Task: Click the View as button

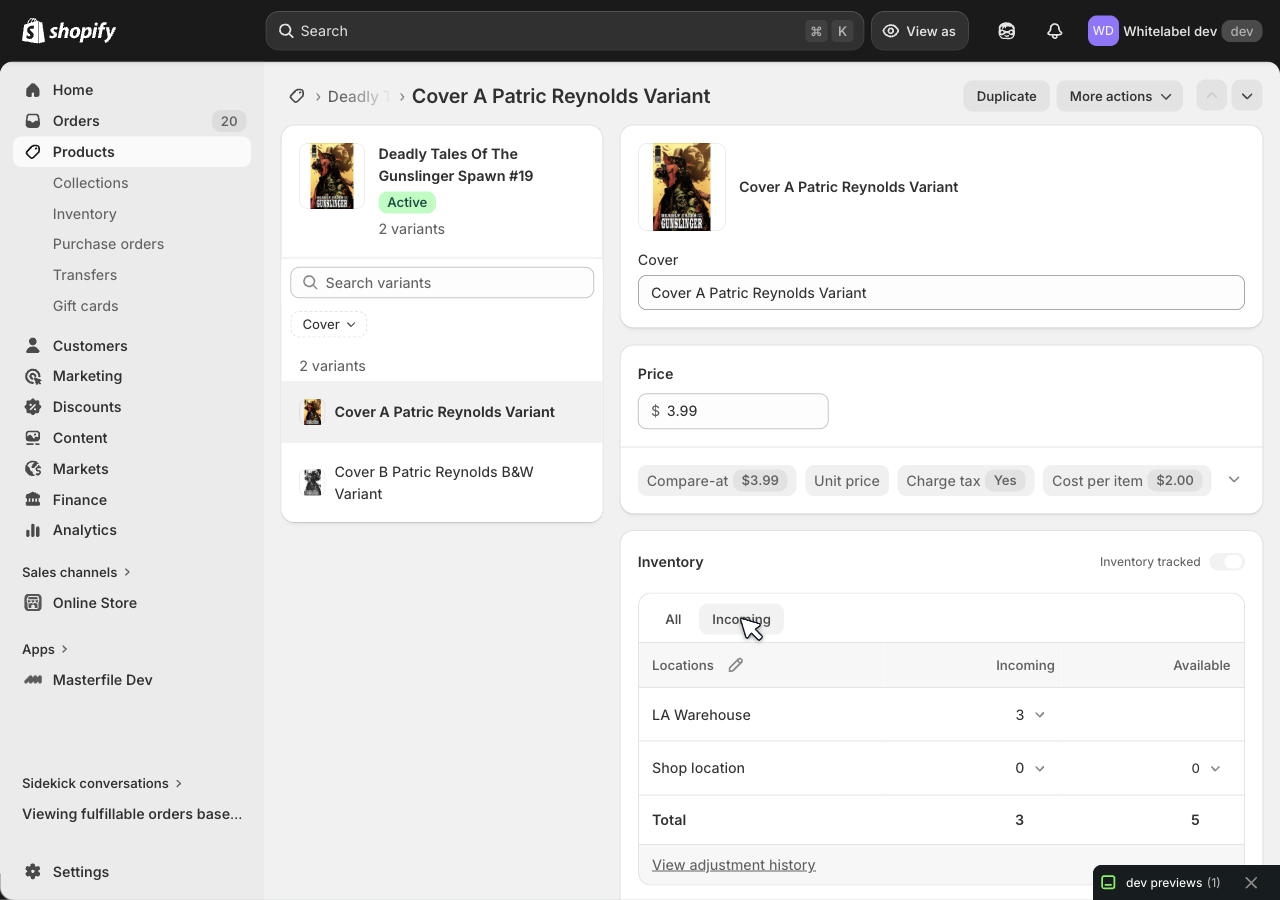Action: coord(920,31)
